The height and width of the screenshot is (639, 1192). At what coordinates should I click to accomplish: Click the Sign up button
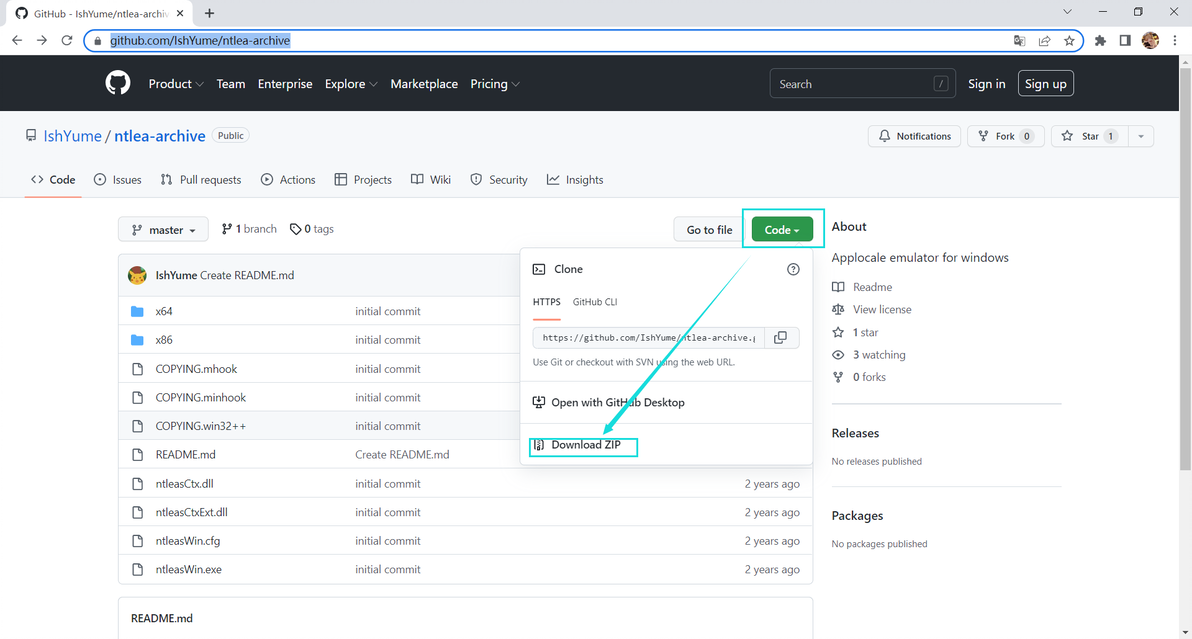point(1045,84)
